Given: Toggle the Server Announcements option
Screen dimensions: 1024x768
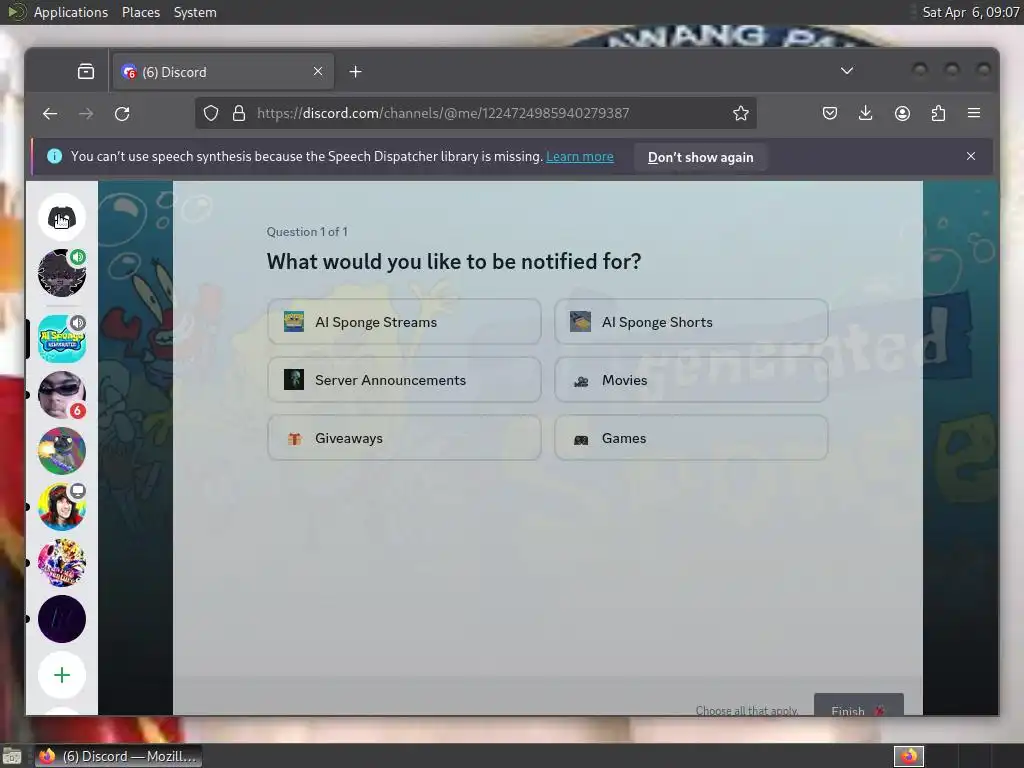Looking at the screenshot, I should click(404, 380).
